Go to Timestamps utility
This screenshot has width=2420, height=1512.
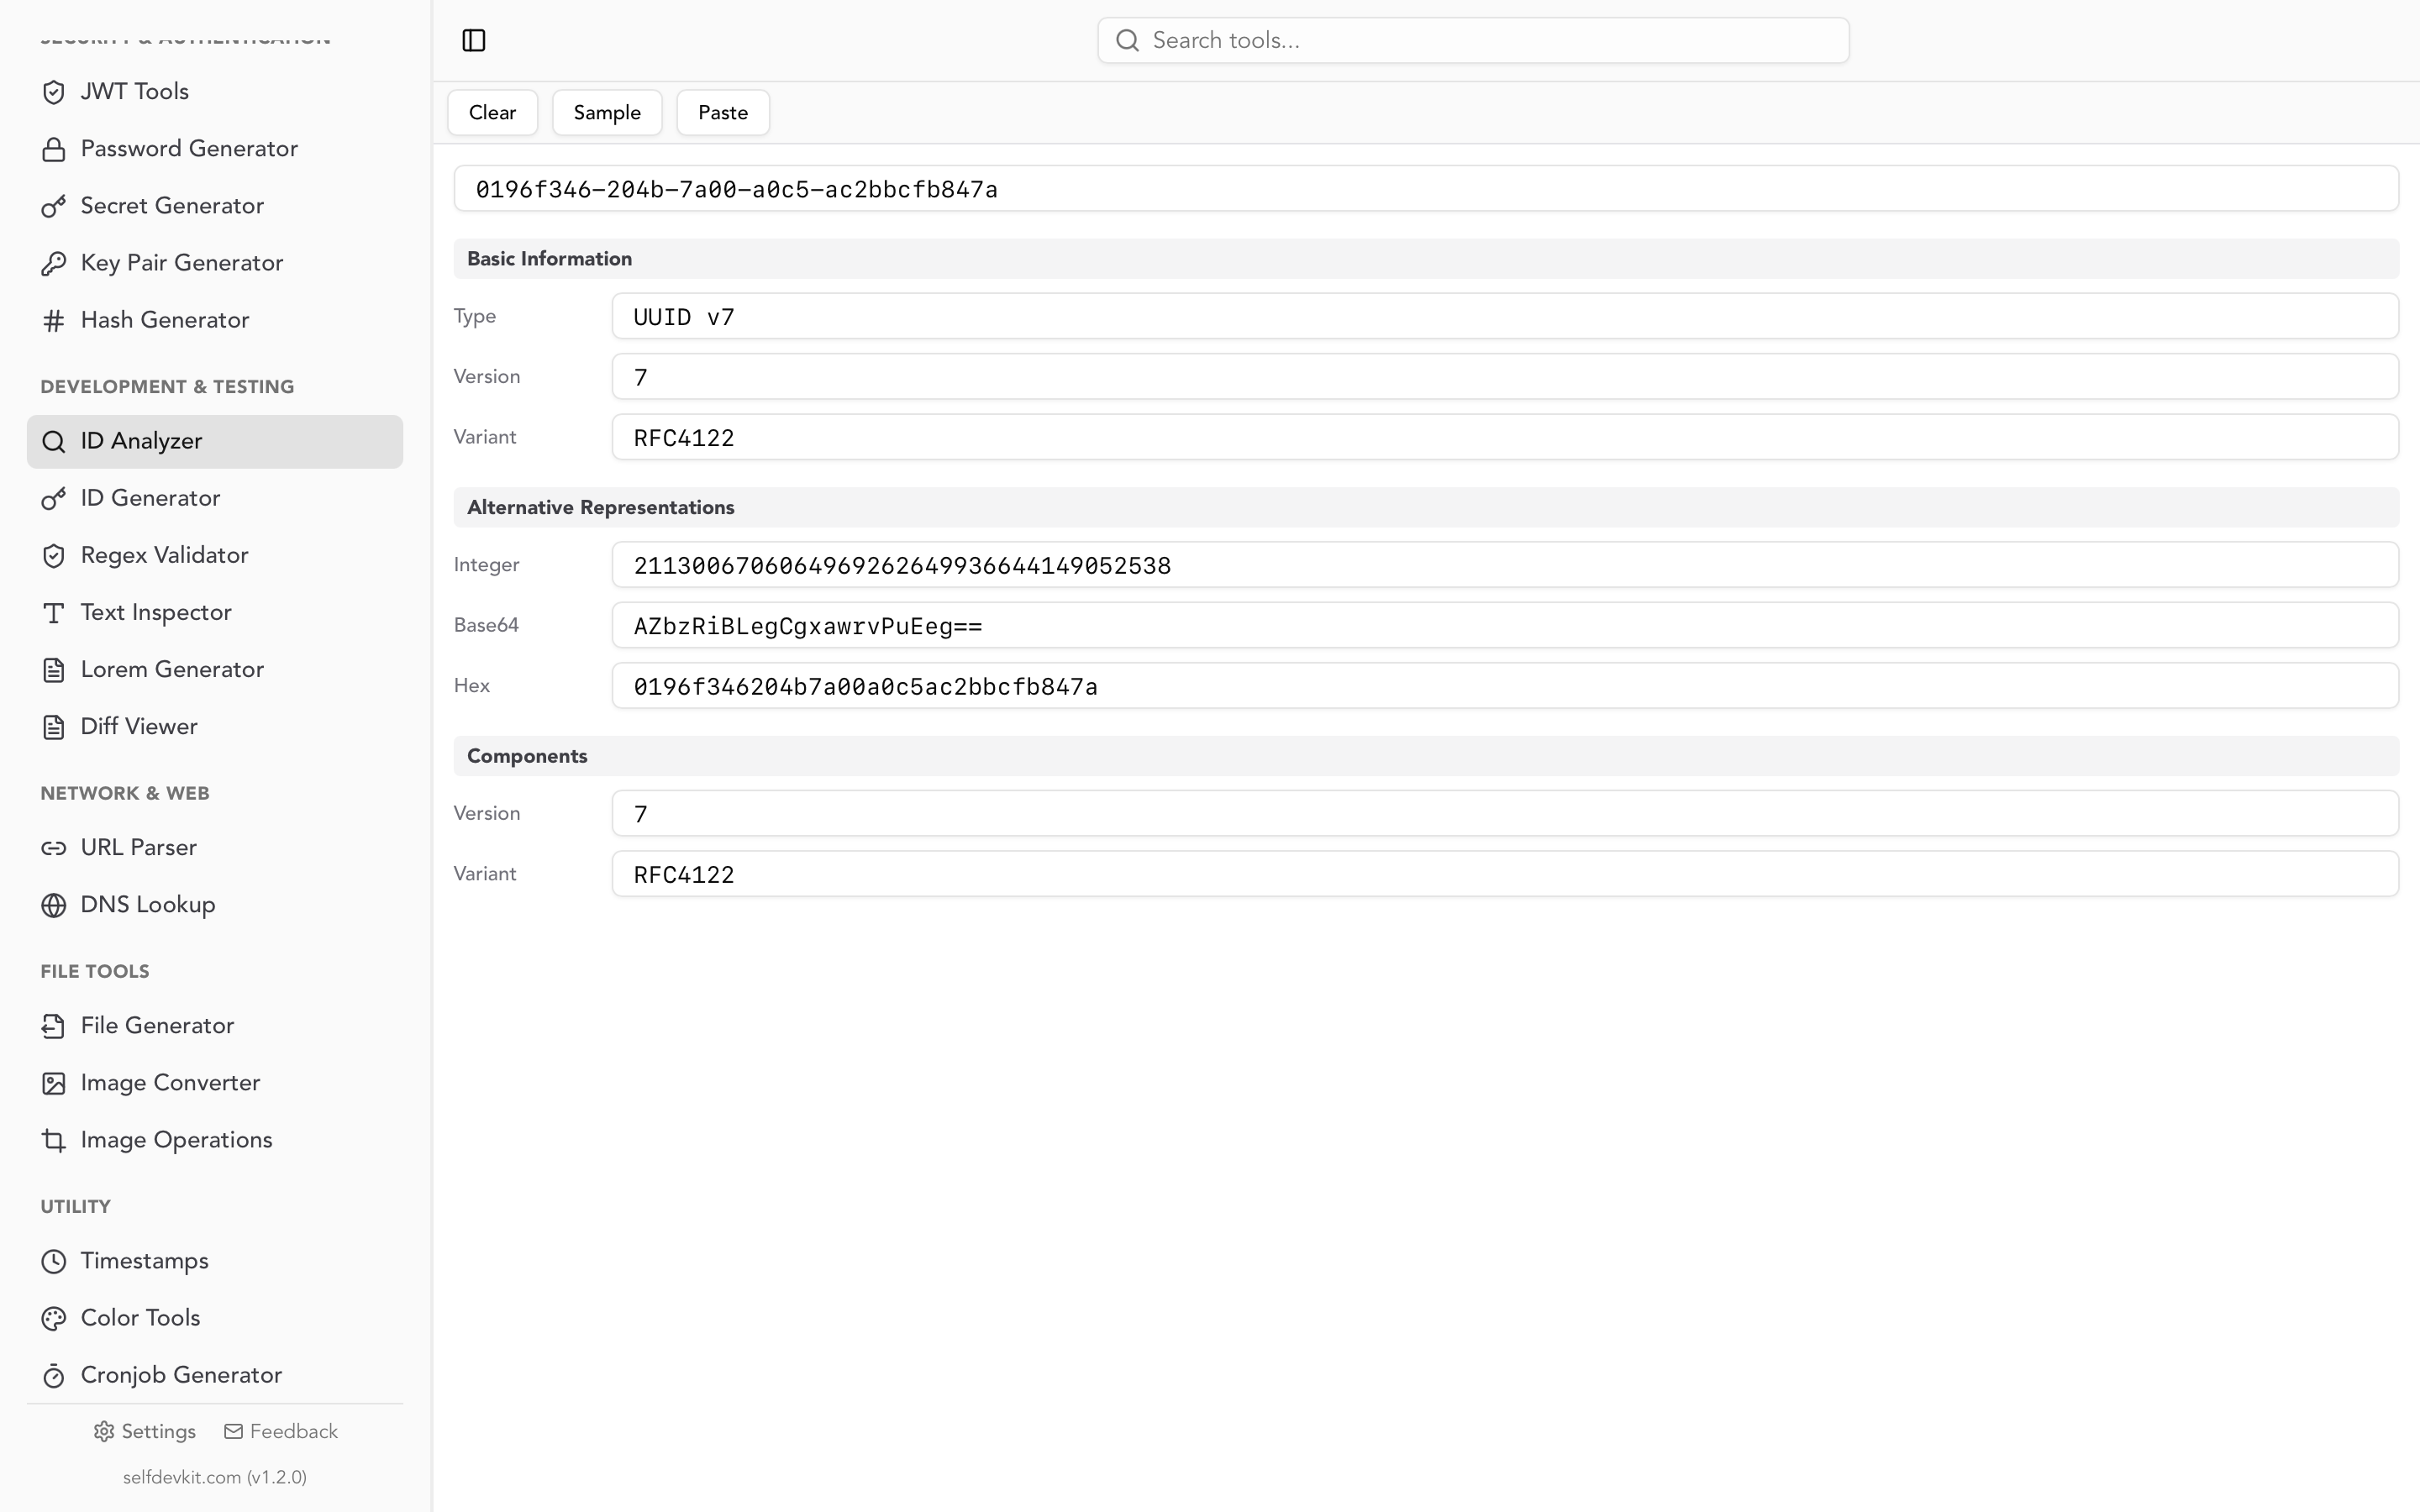point(215,1261)
